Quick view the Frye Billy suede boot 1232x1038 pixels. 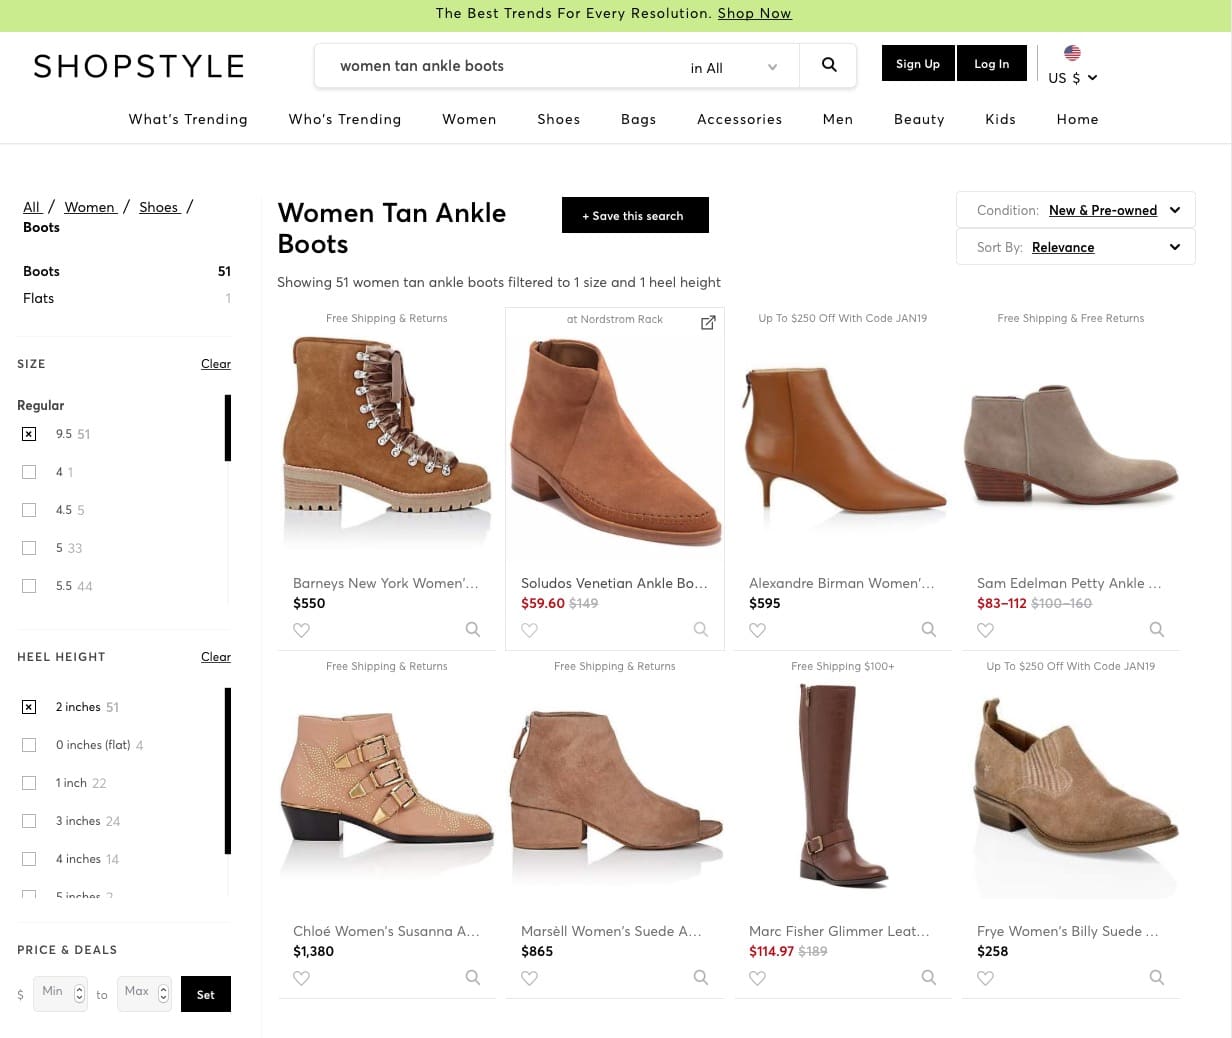1157,977
